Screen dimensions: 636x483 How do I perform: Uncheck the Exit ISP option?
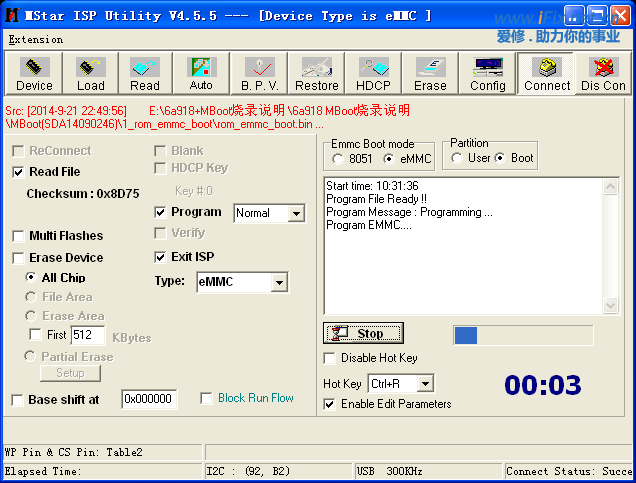pyautogui.click(x=161, y=257)
